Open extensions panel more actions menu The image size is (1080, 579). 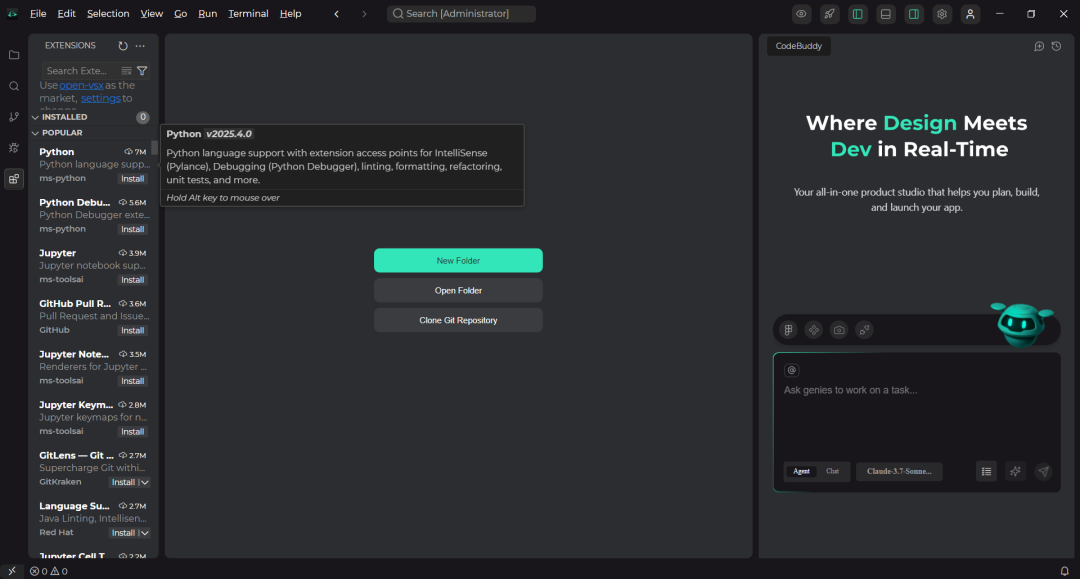141,45
